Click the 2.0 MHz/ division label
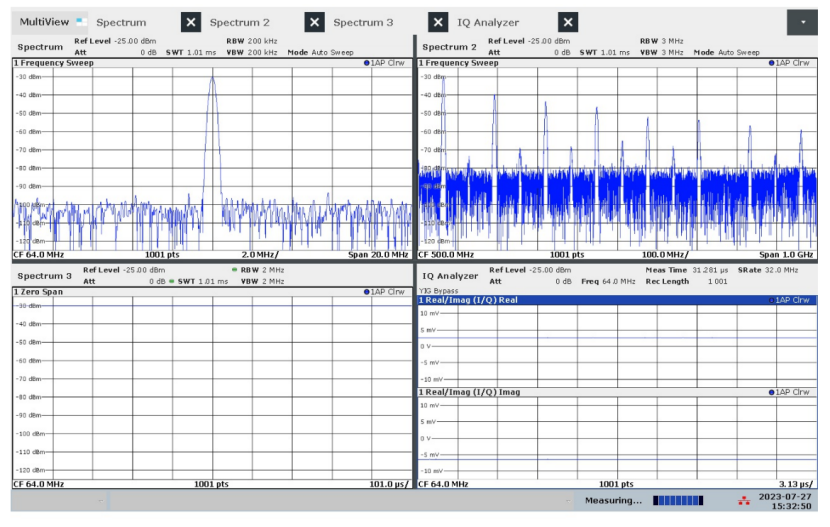Screen dimensions: 830x527 (260, 255)
